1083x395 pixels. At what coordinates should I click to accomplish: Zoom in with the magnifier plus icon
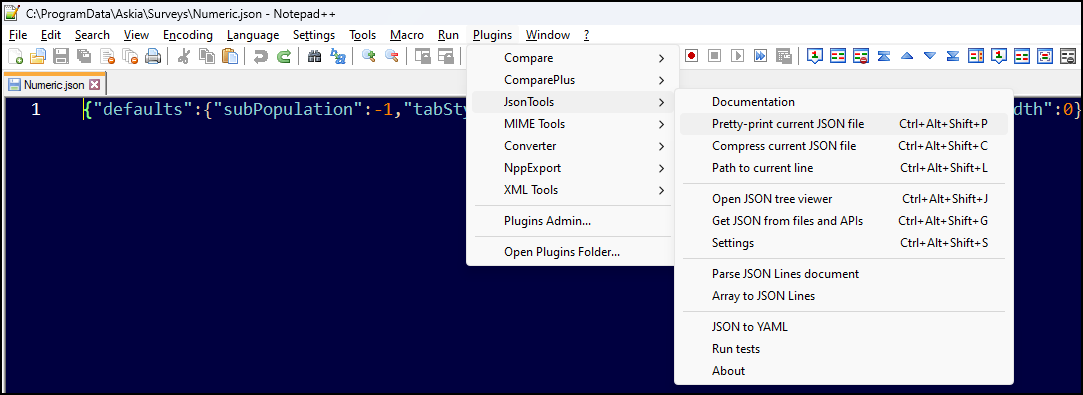tap(369, 57)
